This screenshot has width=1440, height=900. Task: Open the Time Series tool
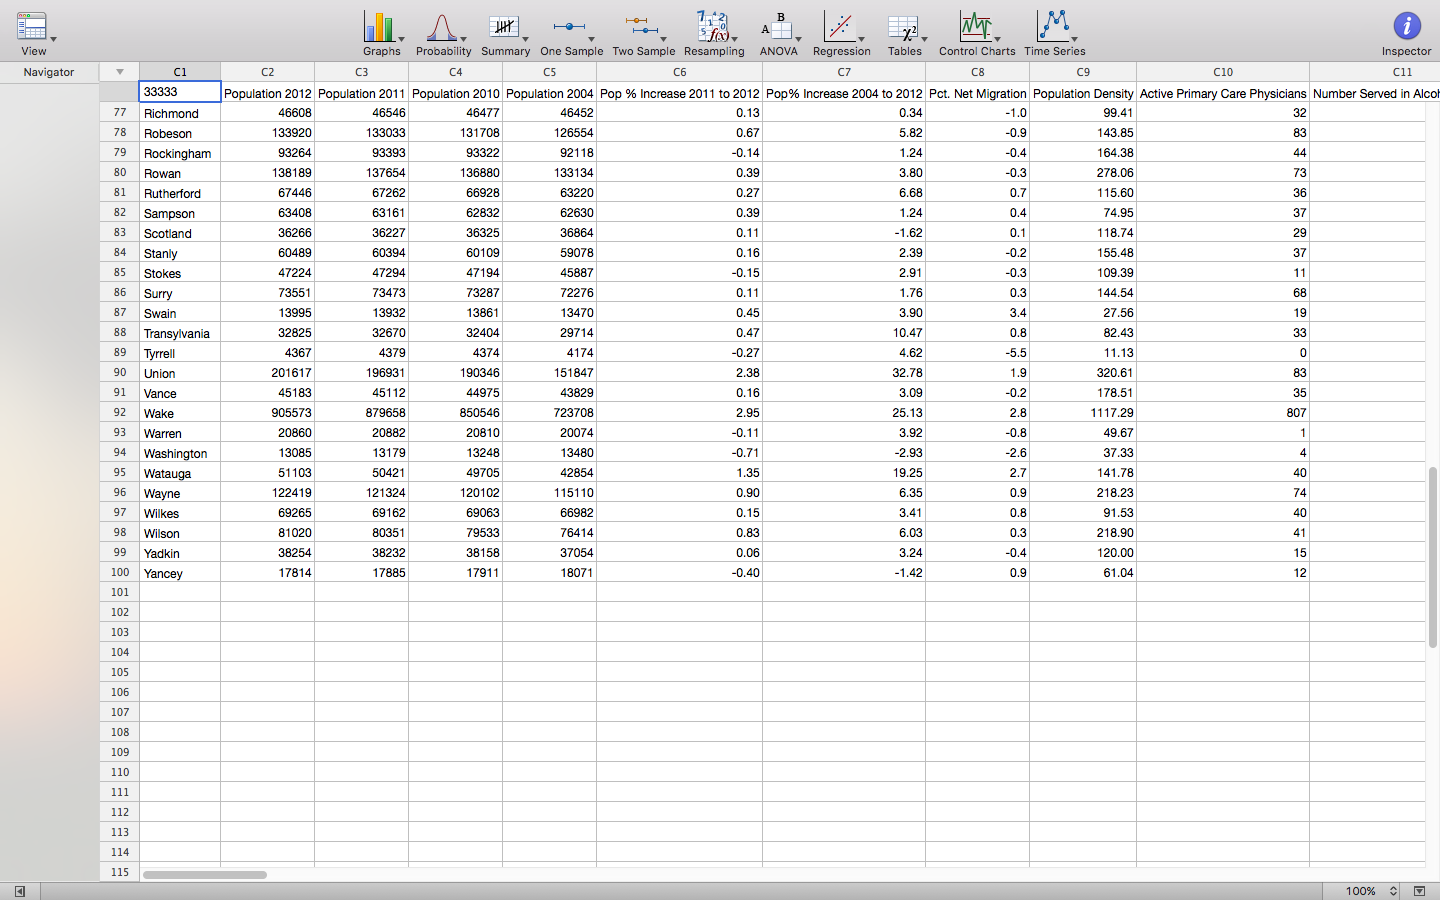[x=1054, y=33]
